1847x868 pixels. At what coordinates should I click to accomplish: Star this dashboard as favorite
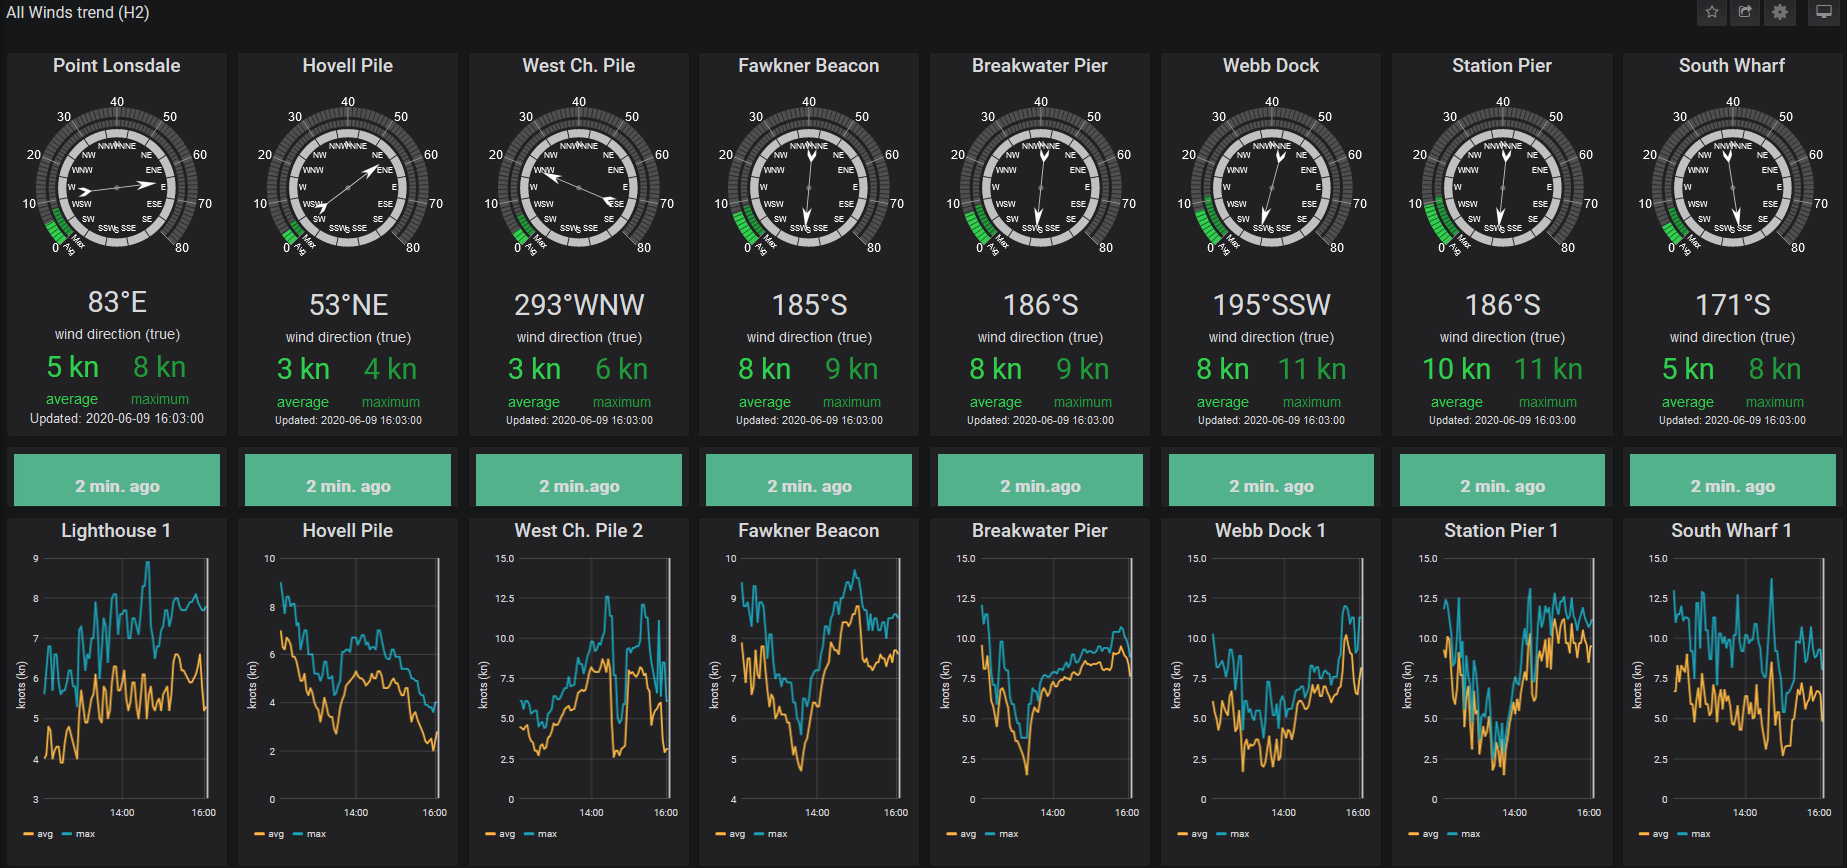(x=1712, y=12)
